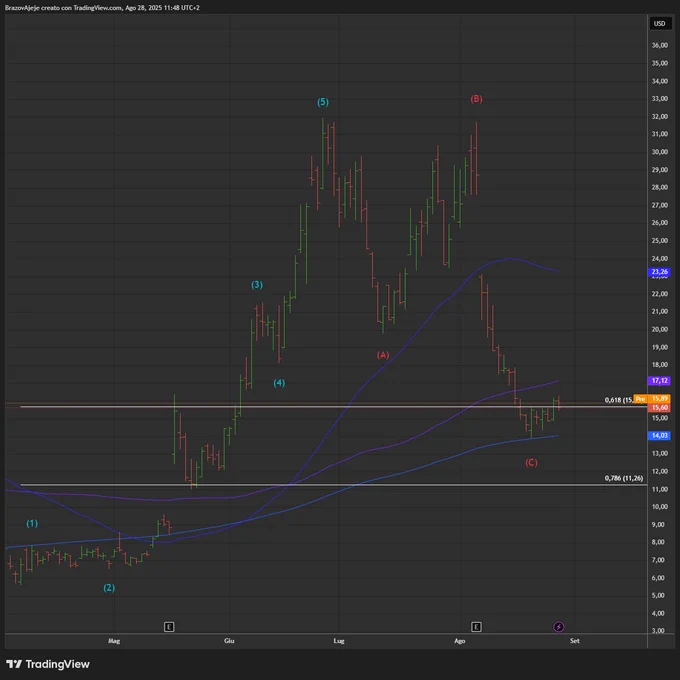
Task: Click the Giu label on time axis
Action: point(229,641)
